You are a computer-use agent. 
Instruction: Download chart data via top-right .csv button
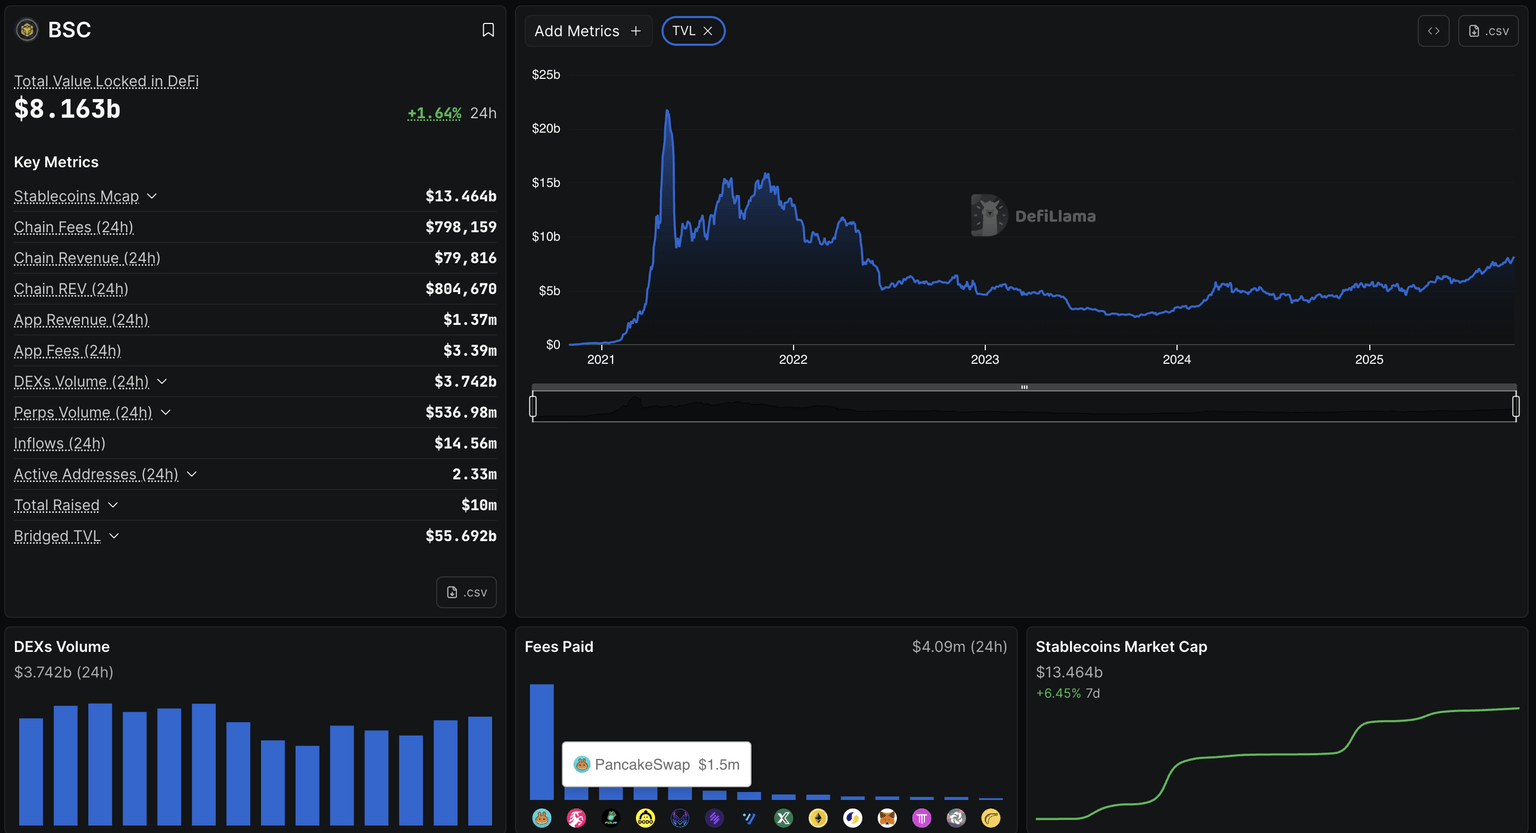coord(1488,31)
